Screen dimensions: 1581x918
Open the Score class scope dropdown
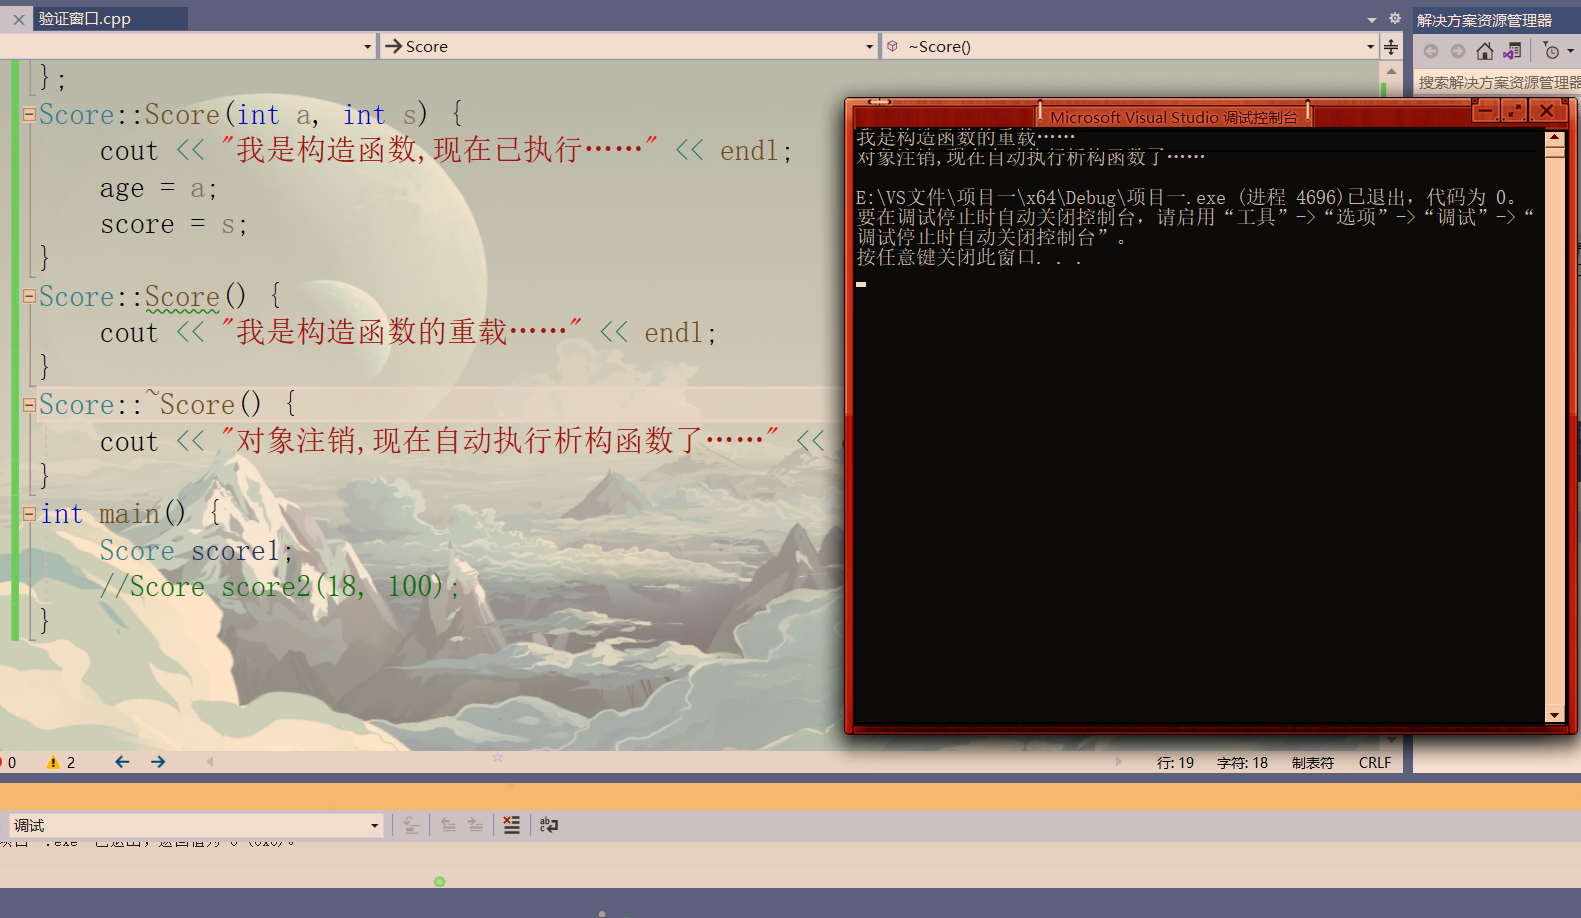point(628,47)
